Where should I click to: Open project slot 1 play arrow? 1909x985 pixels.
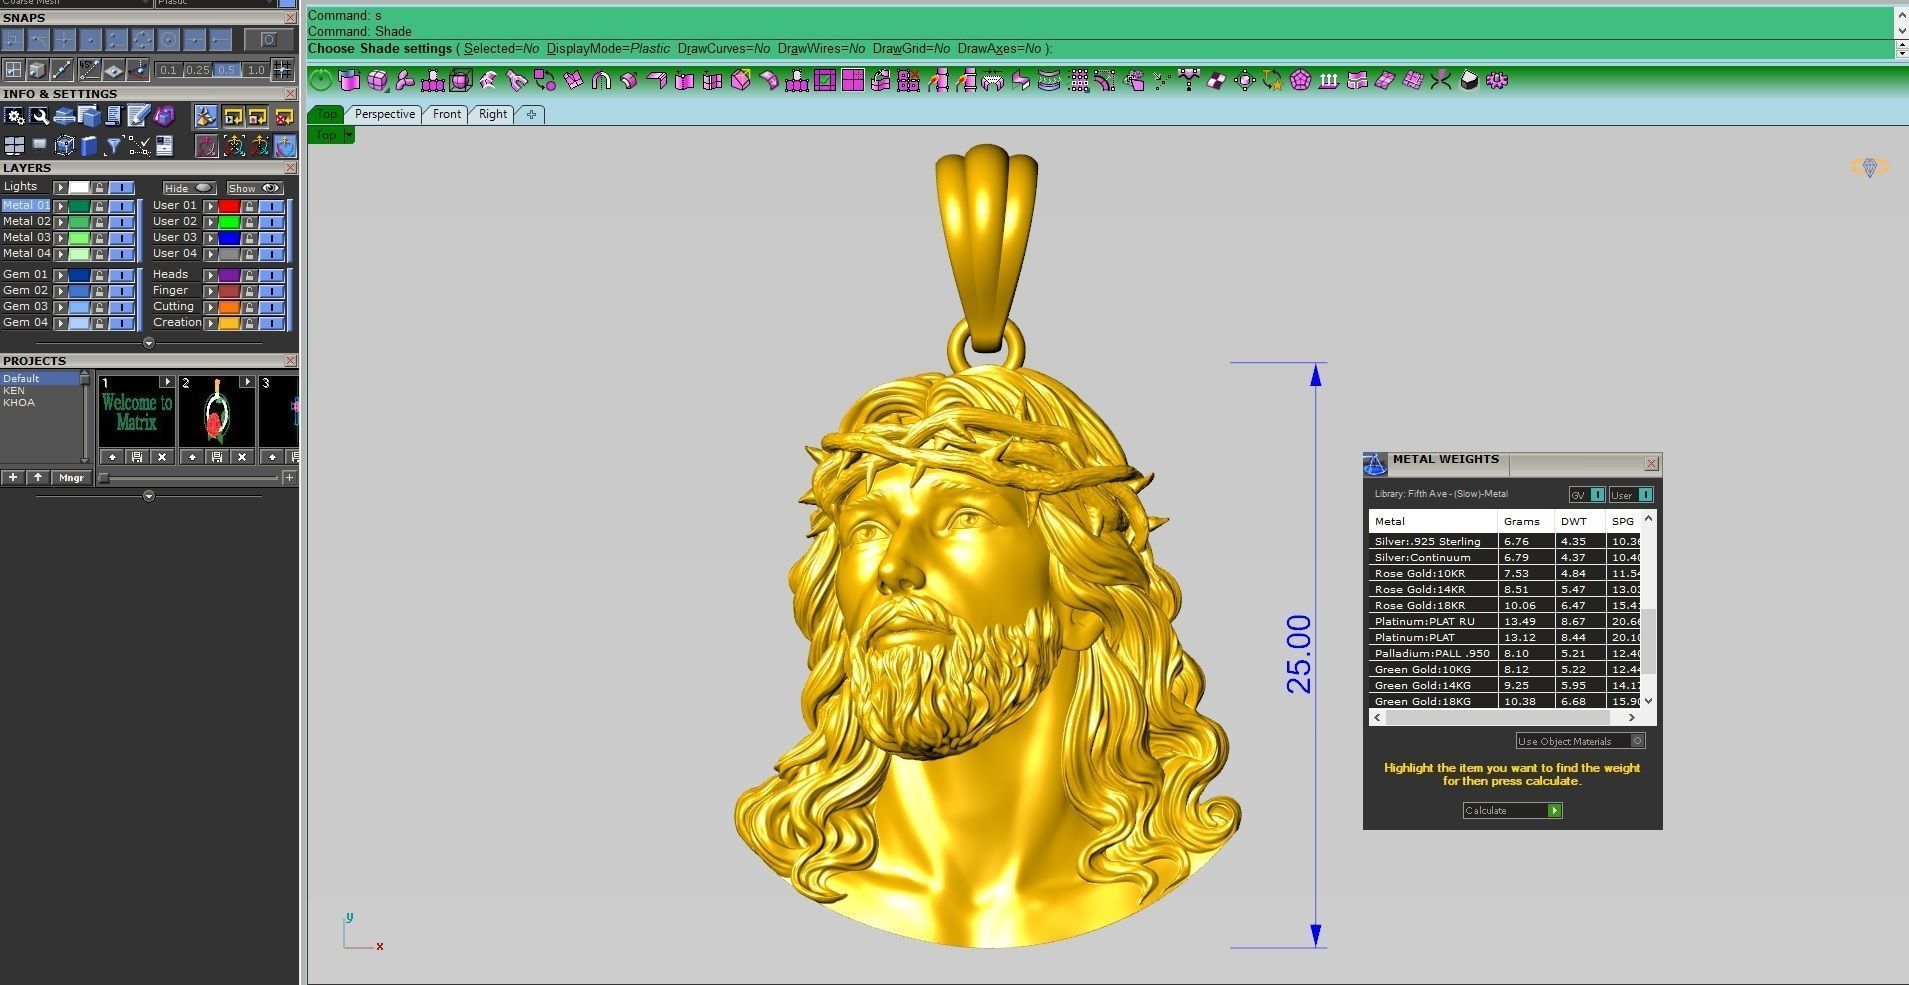pos(167,381)
